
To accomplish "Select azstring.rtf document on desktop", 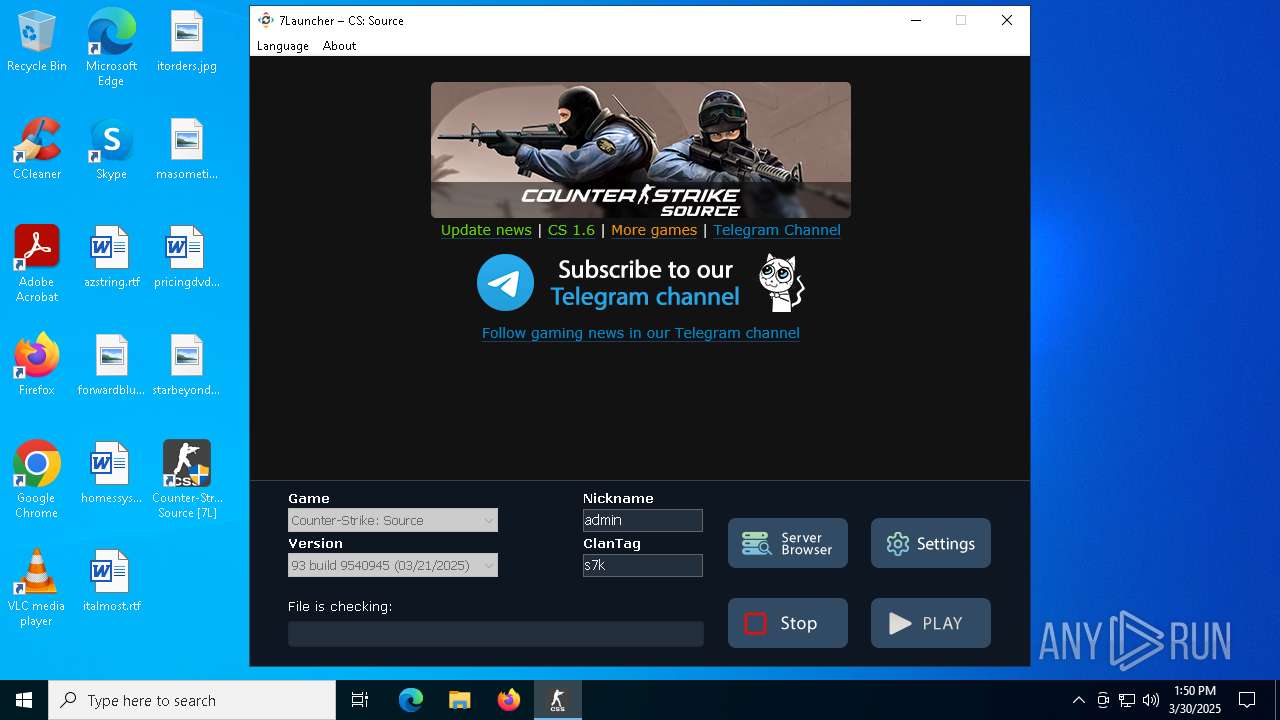I will [x=111, y=258].
